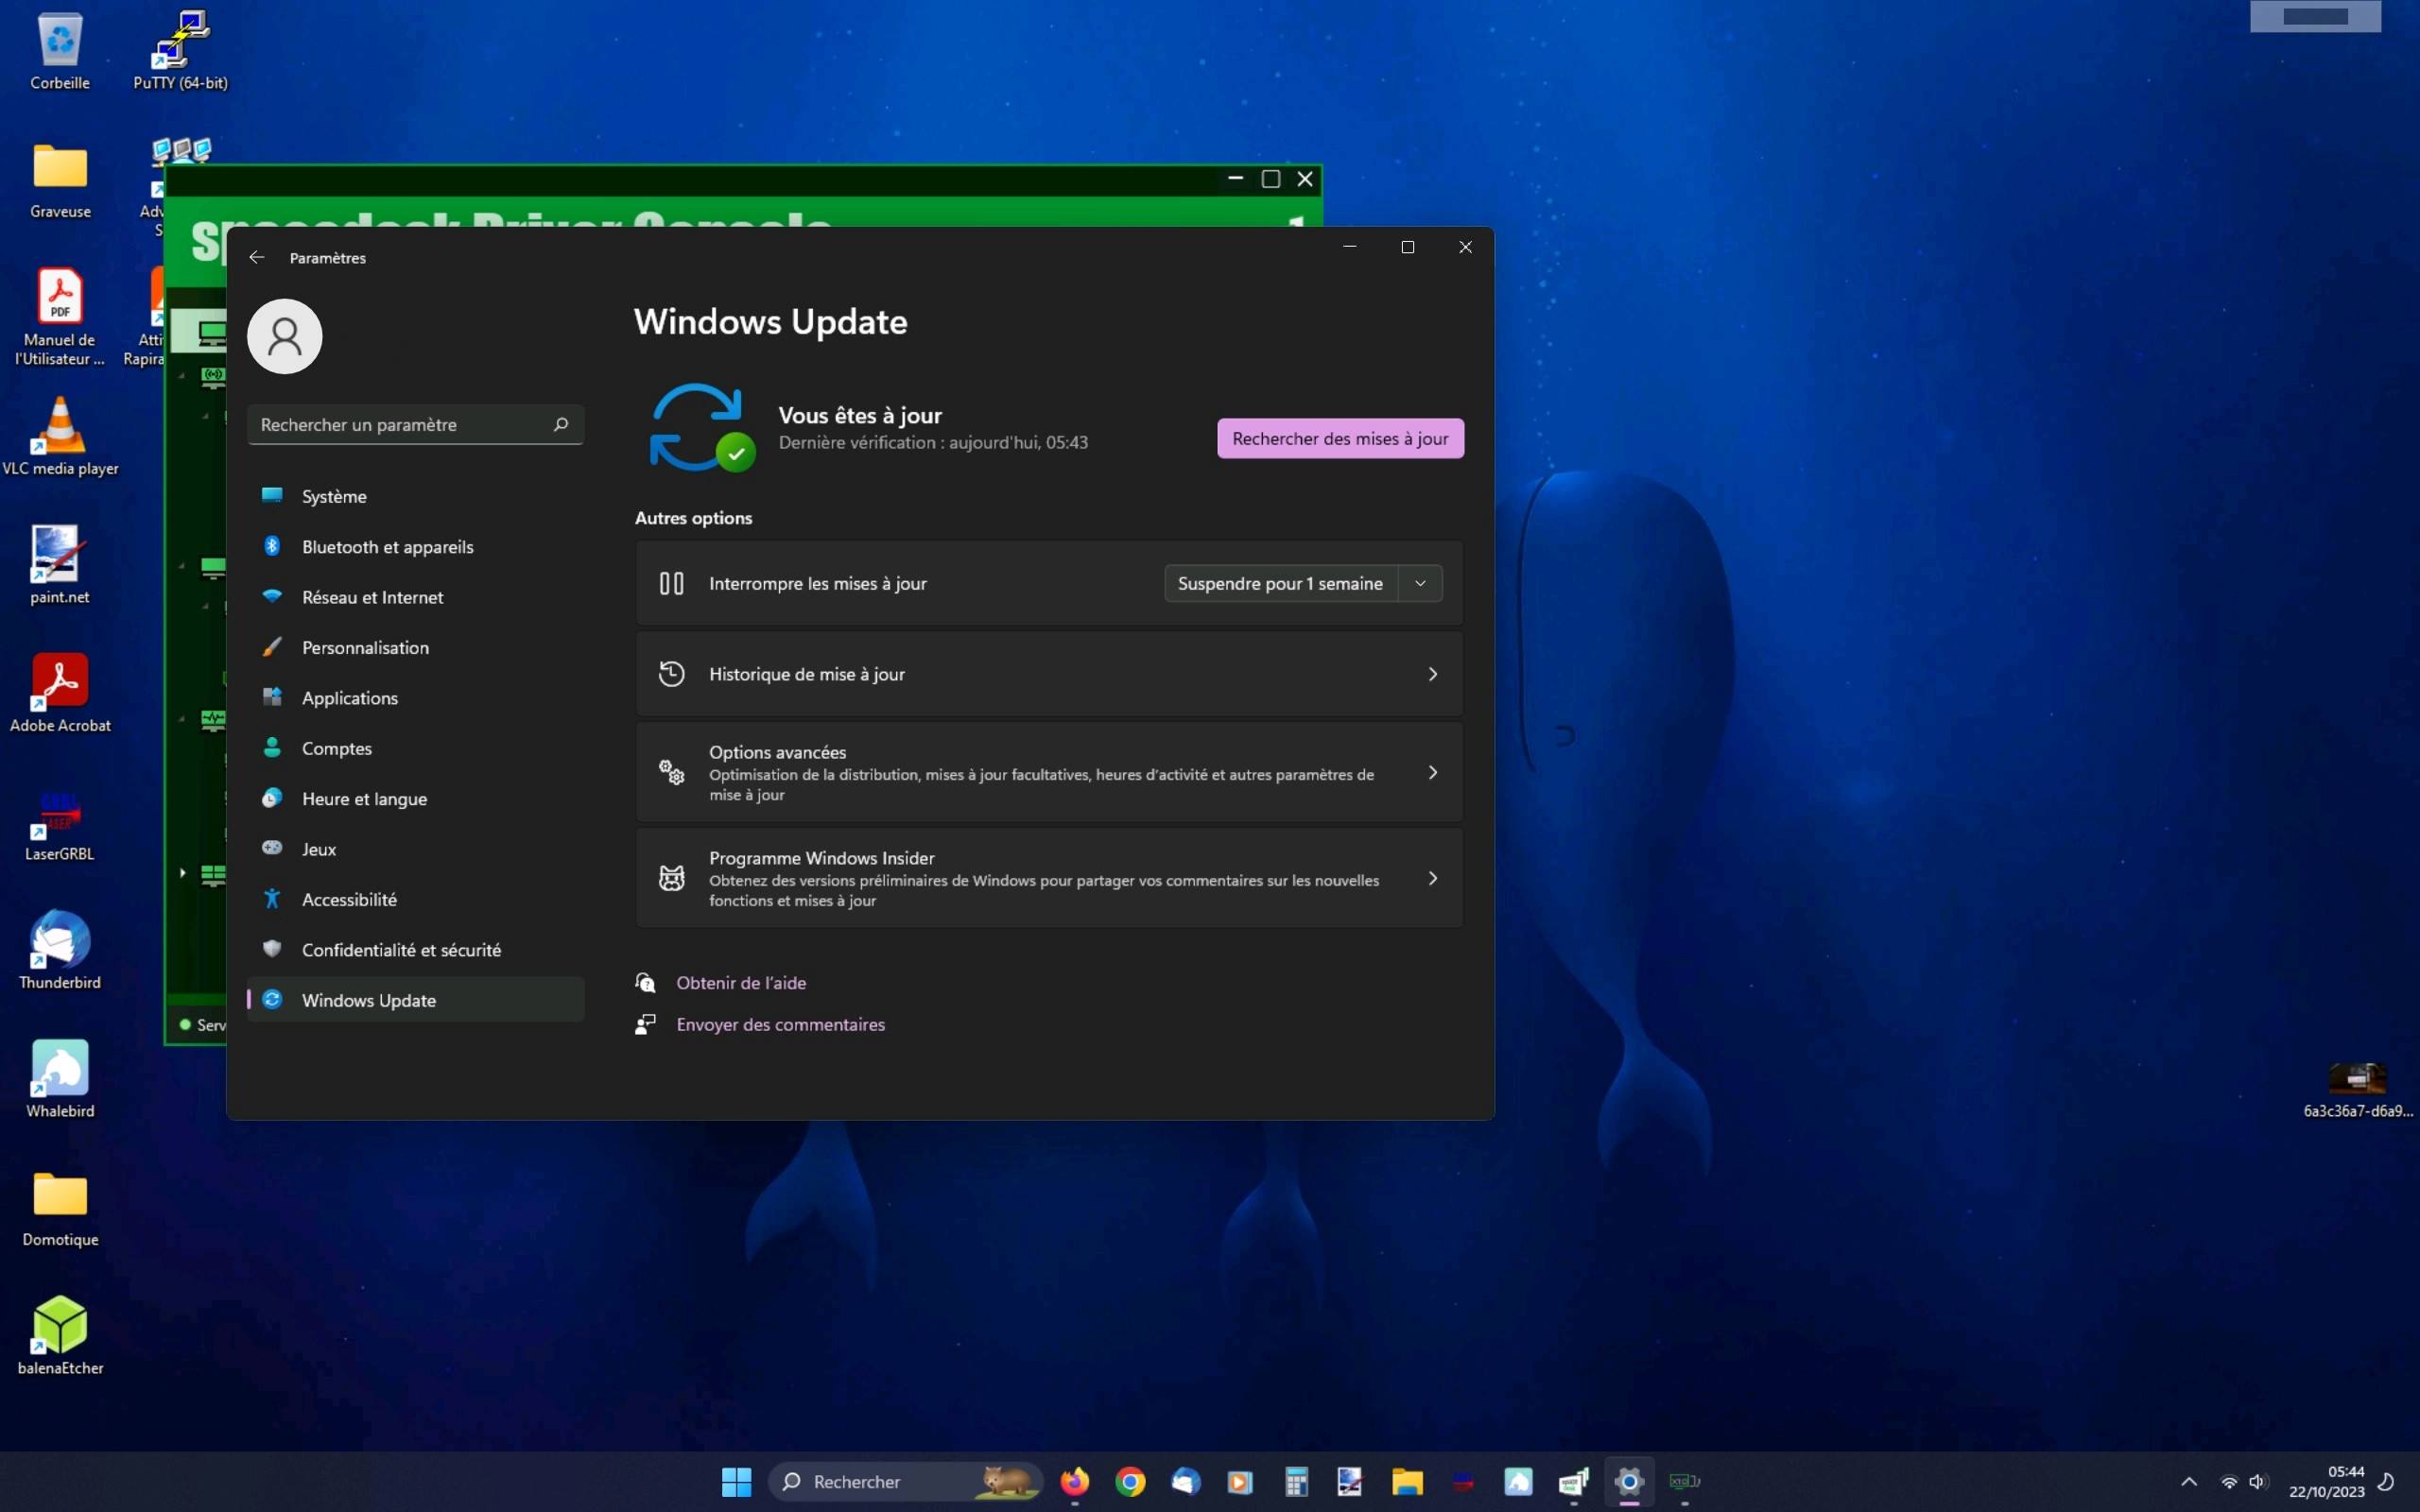Open Personnalisation settings
This screenshot has width=2420, height=1512.
pyautogui.click(x=415, y=648)
